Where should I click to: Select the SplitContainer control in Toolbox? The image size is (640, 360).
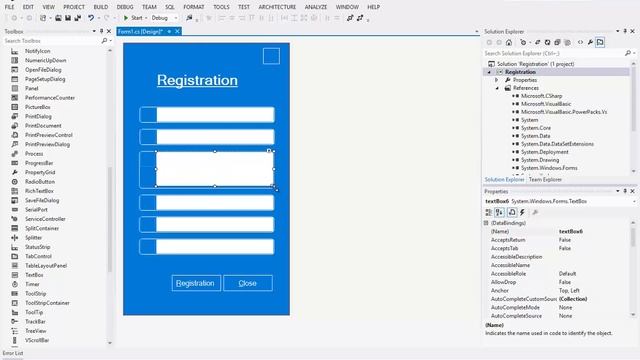[x=42, y=229]
